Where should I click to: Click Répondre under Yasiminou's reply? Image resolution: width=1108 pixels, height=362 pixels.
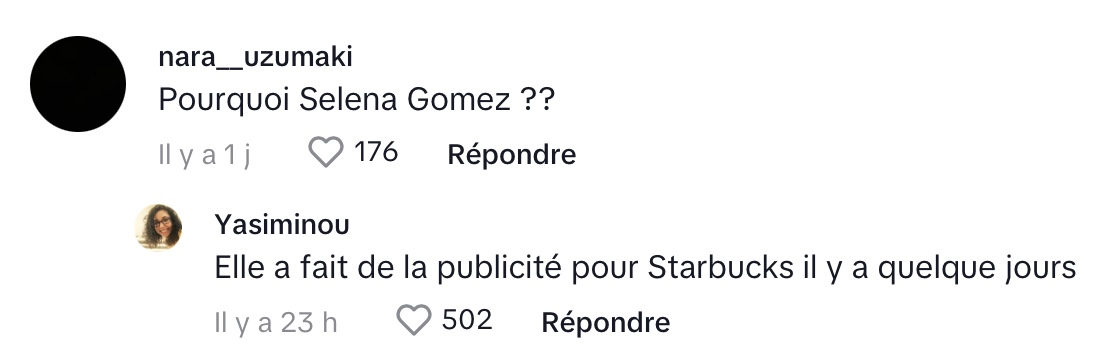point(606,322)
